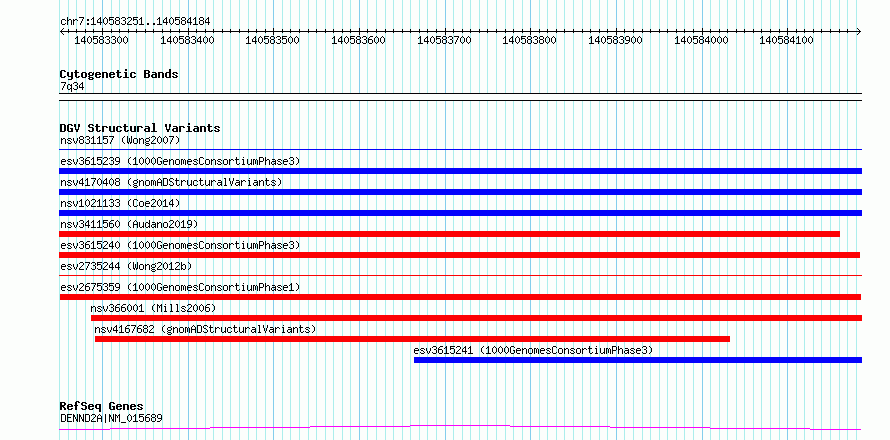Select the nsv366001 red variant bar
The width and height of the screenshot is (890, 440).
click(476, 318)
